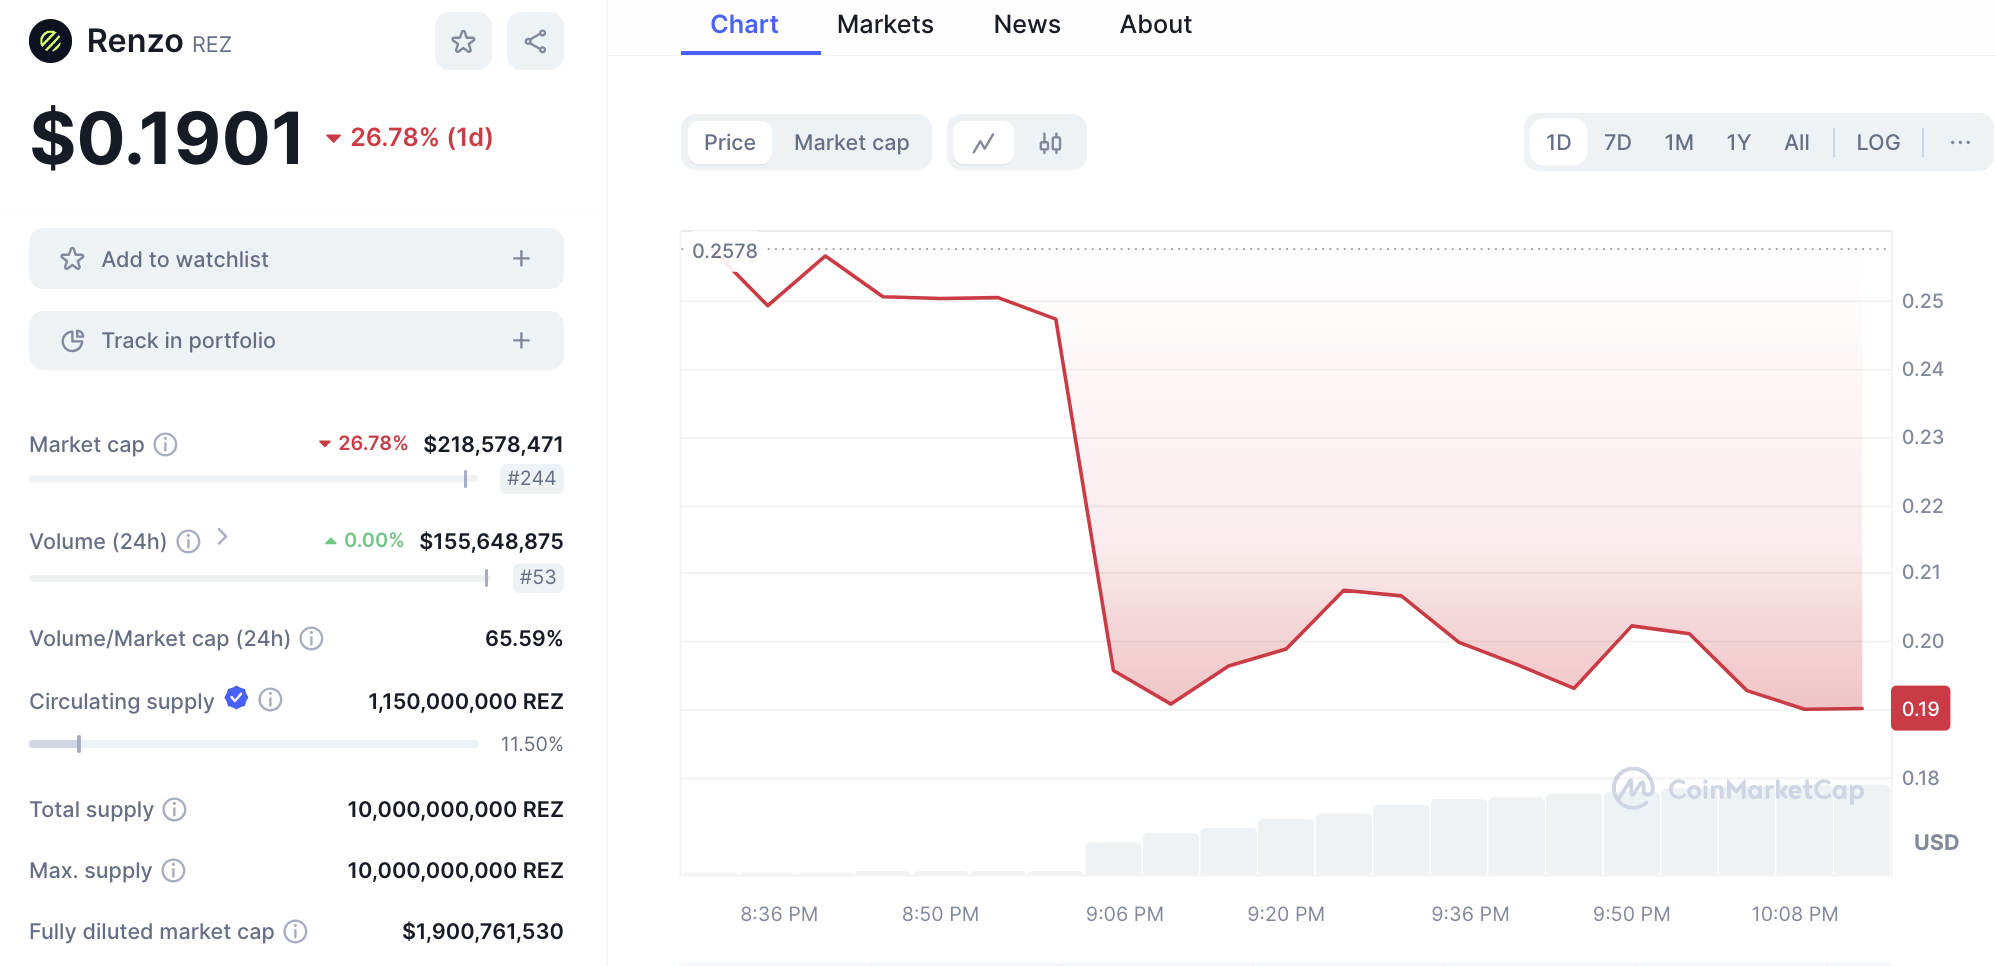
Task: Click the red 0.19 current price marker
Action: point(1920,709)
